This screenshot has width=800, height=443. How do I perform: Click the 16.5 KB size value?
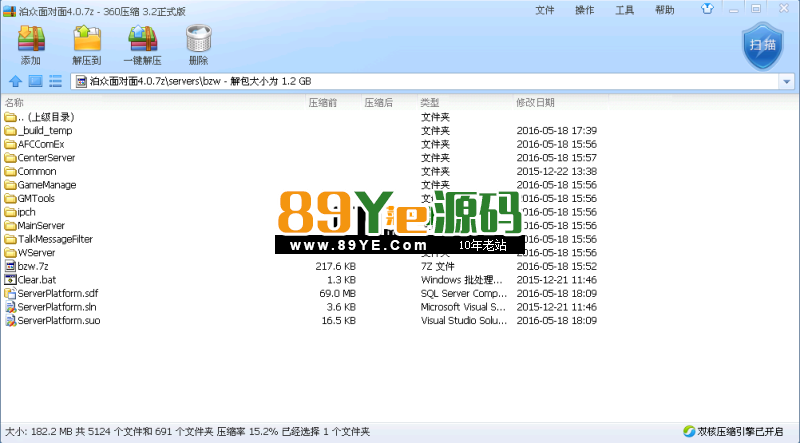[339, 321]
